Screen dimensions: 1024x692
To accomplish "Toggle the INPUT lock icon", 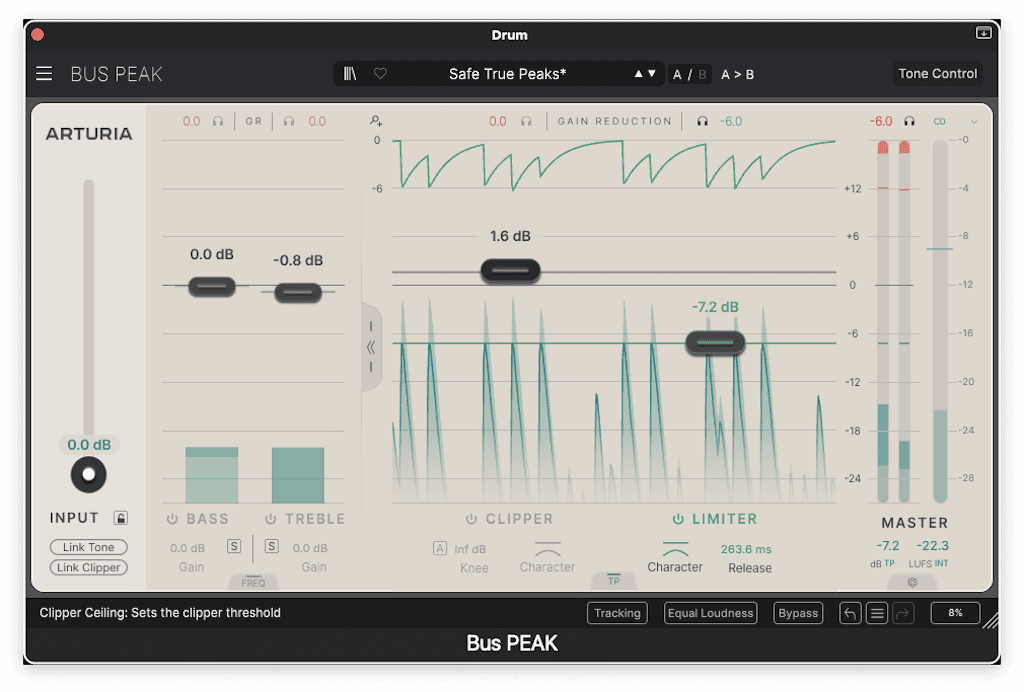I will pos(121,518).
